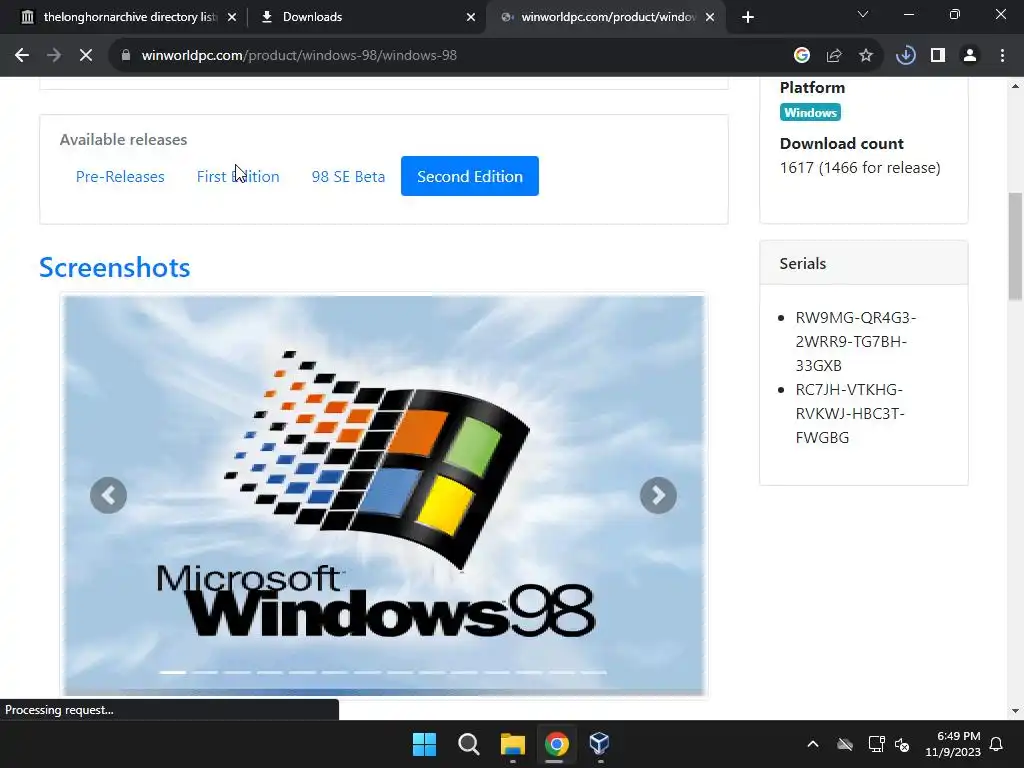Image resolution: width=1024 pixels, height=768 pixels.
Task: Open Windows taskbar search
Action: click(x=468, y=744)
